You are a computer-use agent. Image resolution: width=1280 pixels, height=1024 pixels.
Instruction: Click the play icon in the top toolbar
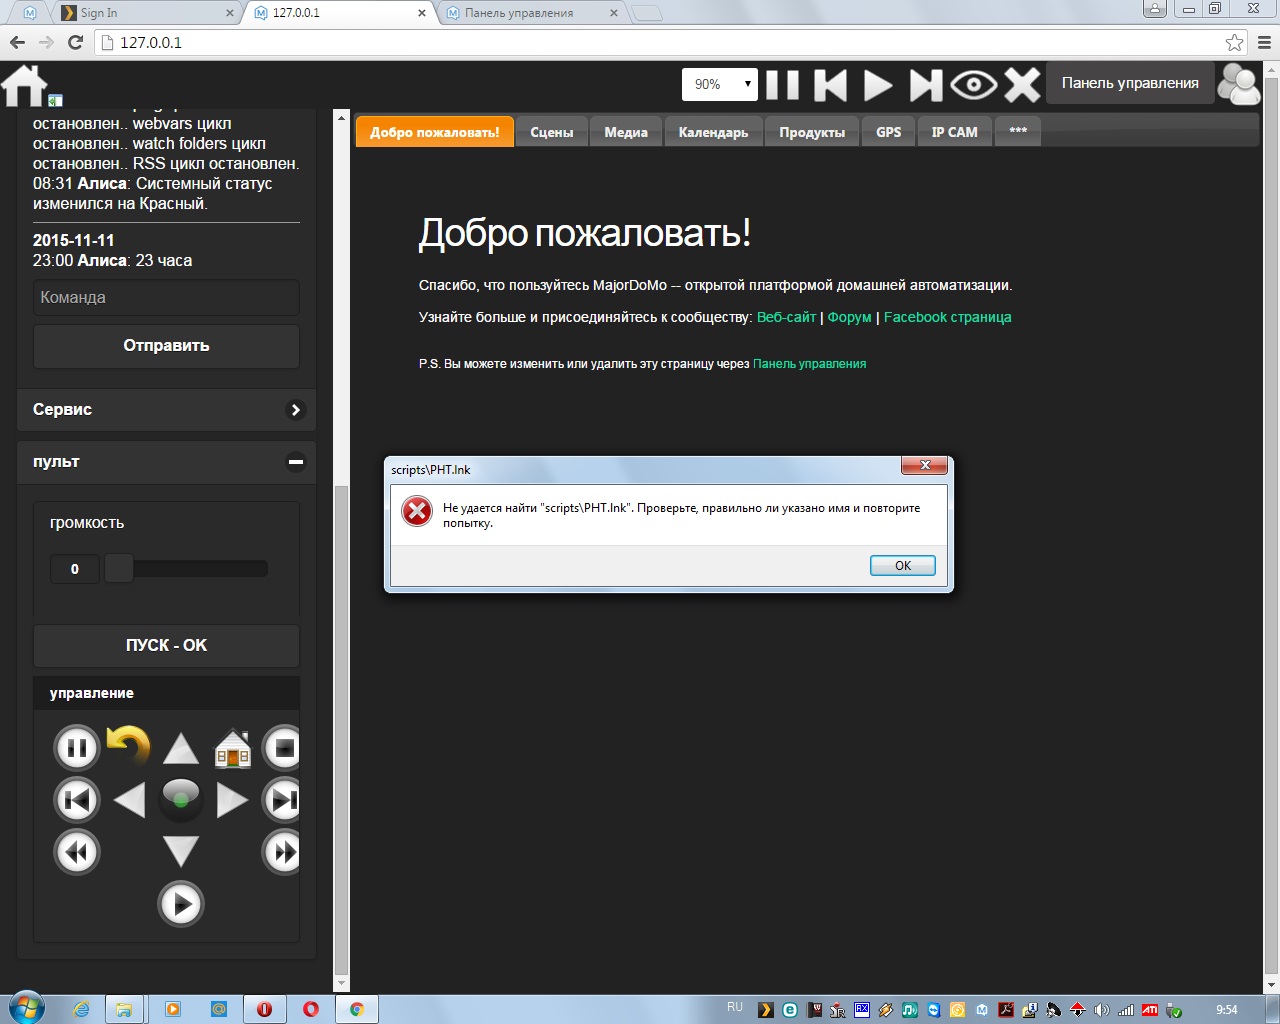(877, 85)
